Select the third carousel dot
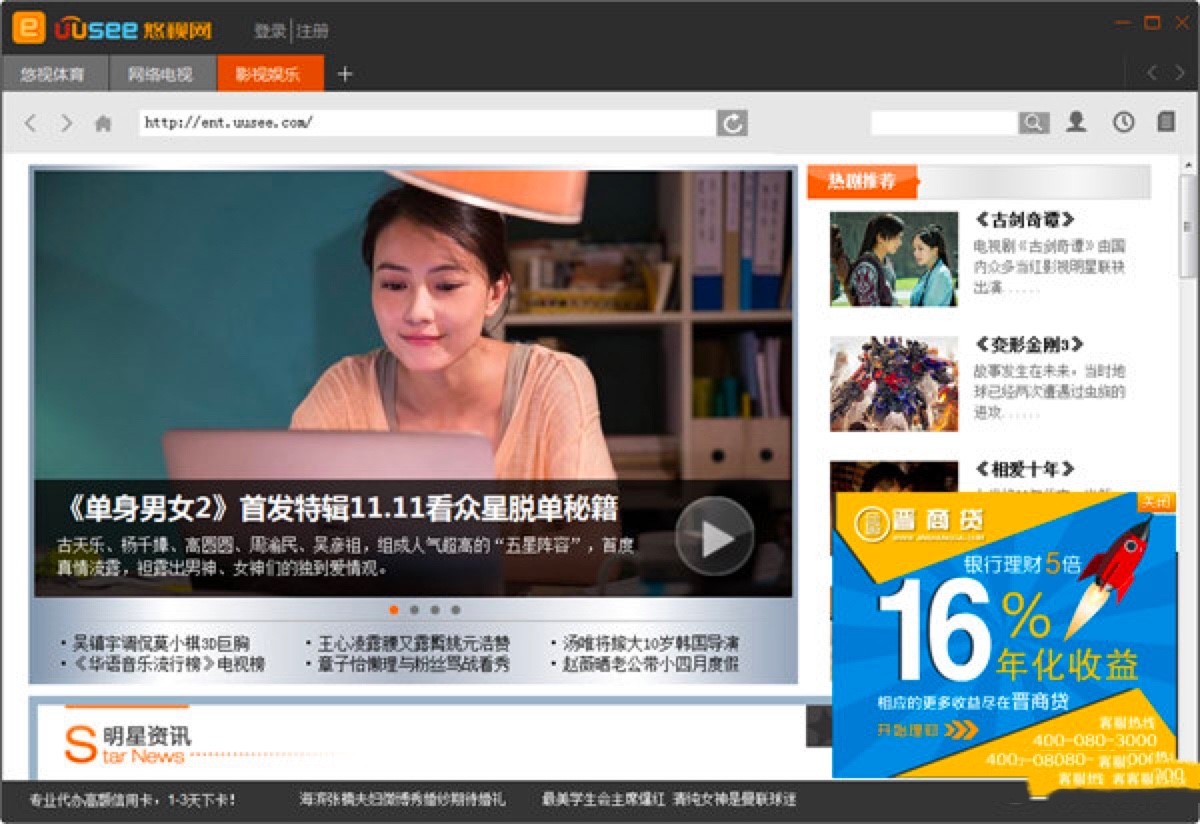The height and width of the screenshot is (824, 1200). click(435, 609)
